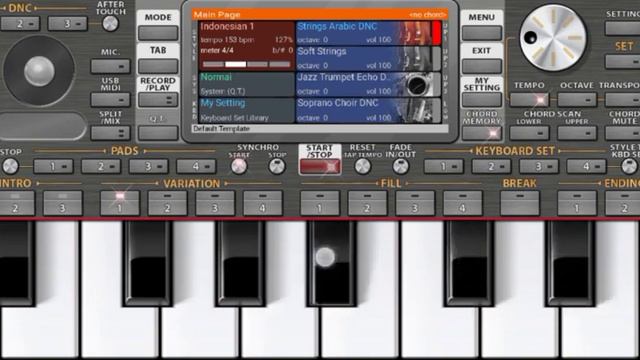Tap the AFTER TOUCH round button

click(110, 24)
